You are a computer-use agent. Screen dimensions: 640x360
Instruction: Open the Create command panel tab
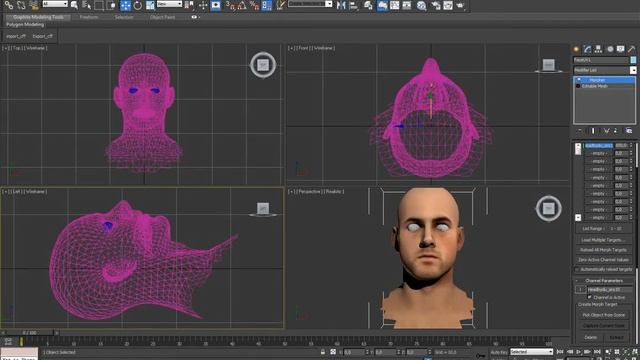click(x=576, y=49)
